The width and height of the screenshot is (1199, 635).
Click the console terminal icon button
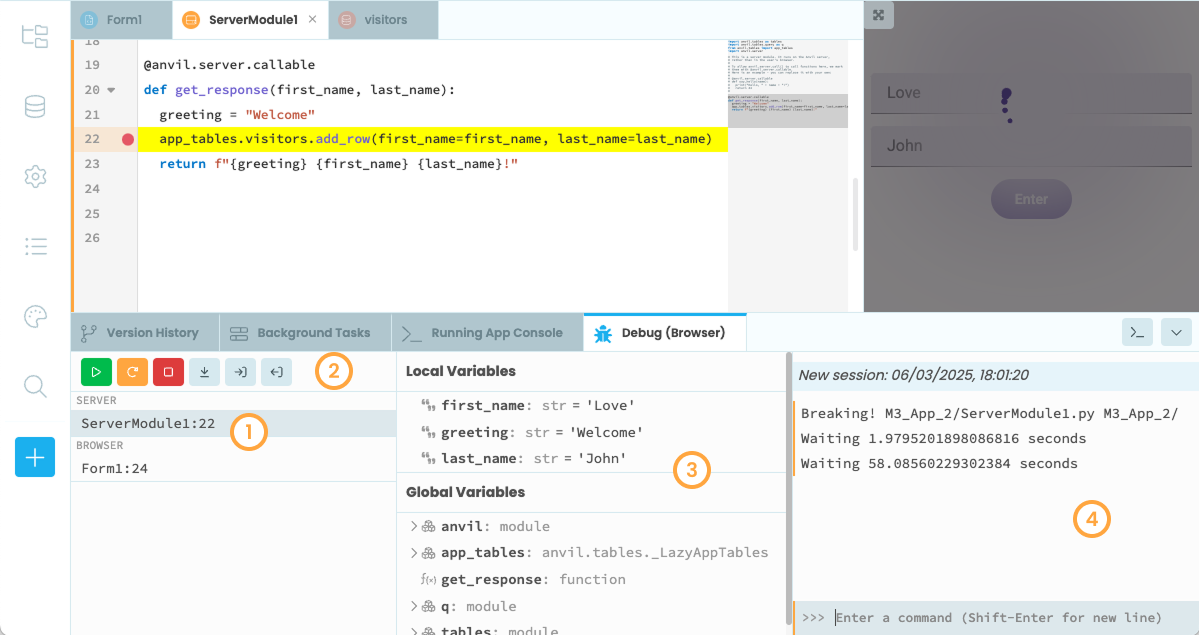click(1137, 333)
